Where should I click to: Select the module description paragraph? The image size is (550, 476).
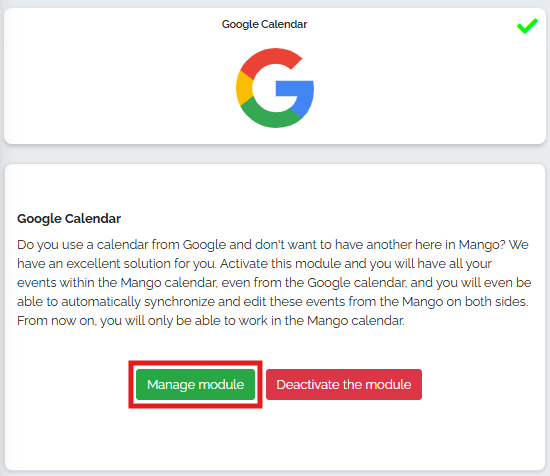coord(274,282)
